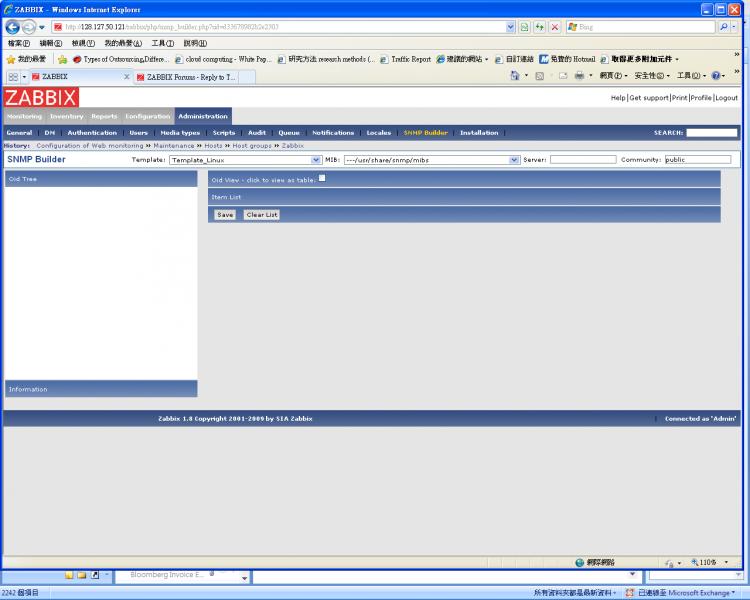Screen dimensions: 750x600
Task: Click the red Stop loading icon
Action: point(555,27)
